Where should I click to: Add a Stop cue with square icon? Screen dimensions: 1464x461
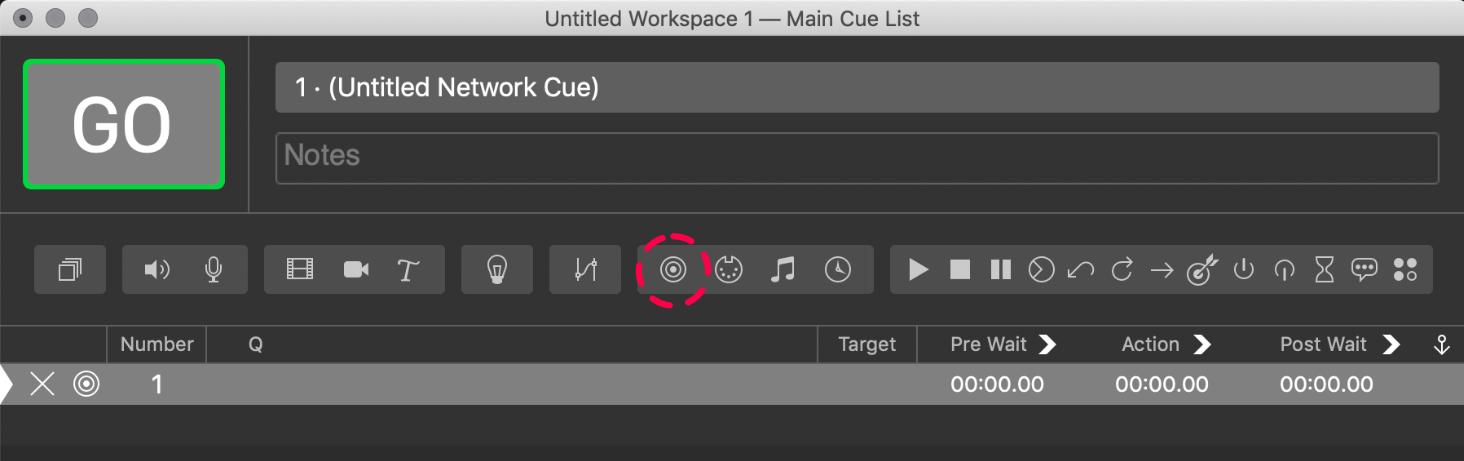tap(960, 270)
